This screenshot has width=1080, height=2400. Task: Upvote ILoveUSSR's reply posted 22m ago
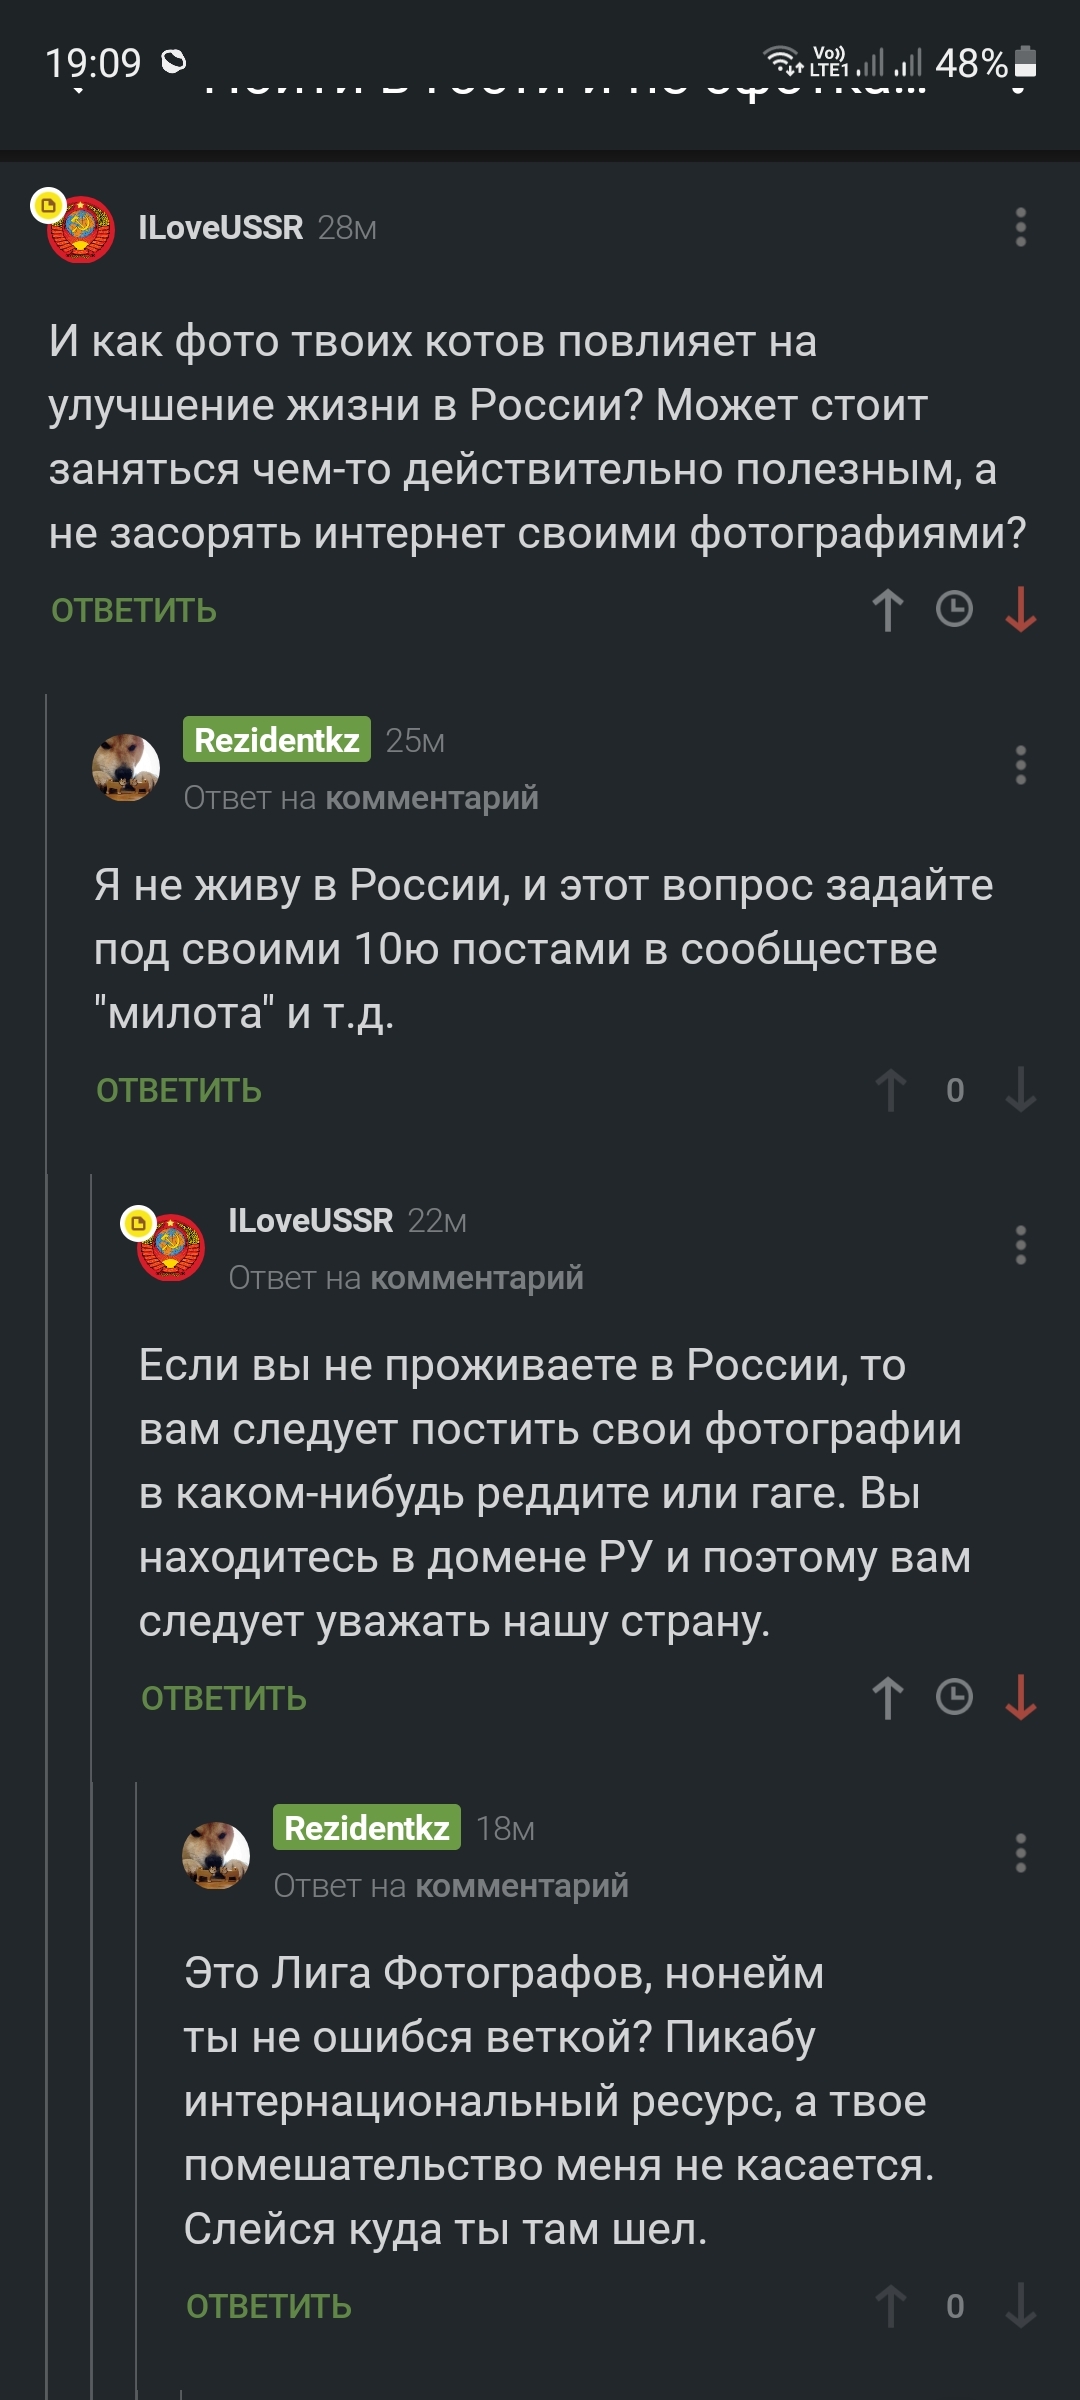(x=887, y=1698)
